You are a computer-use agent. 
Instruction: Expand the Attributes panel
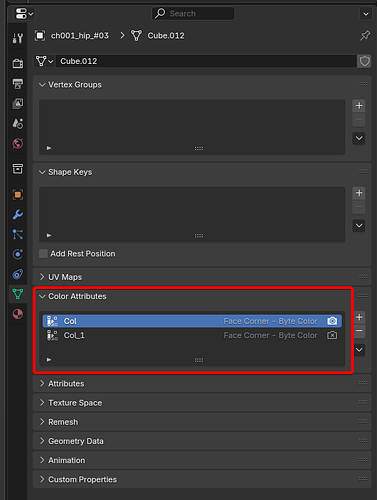click(x=42, y=384)
